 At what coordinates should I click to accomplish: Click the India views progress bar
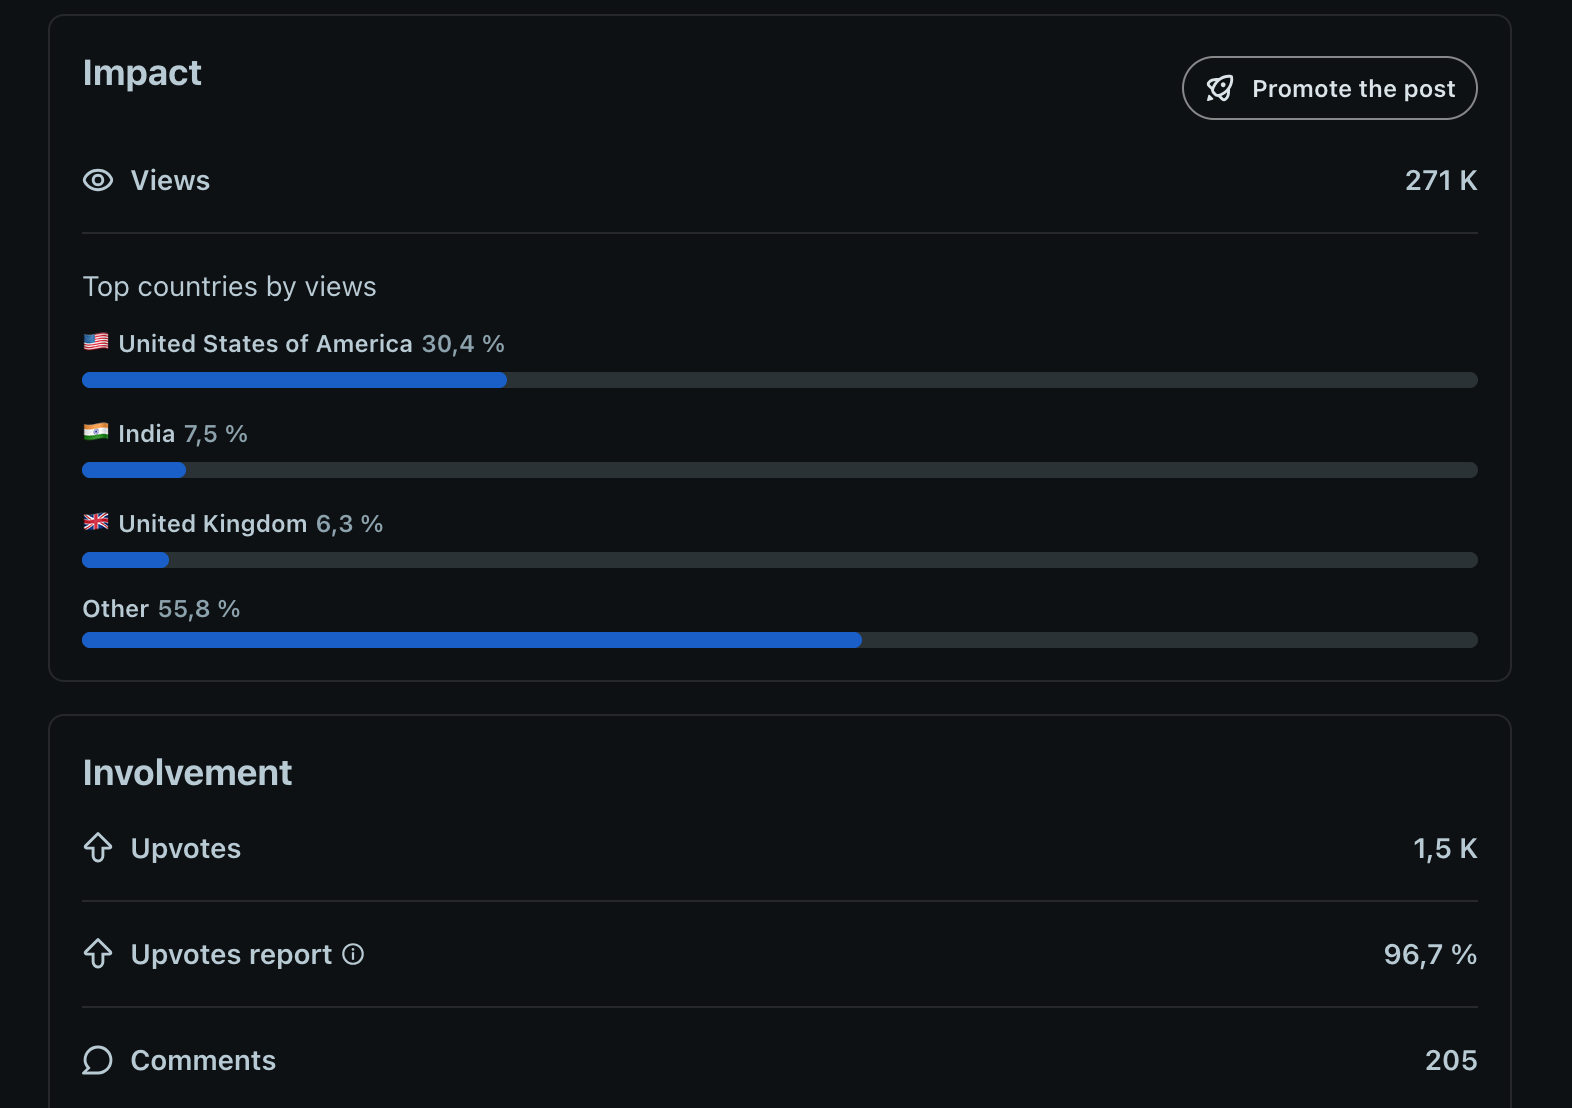click(779, 470)
